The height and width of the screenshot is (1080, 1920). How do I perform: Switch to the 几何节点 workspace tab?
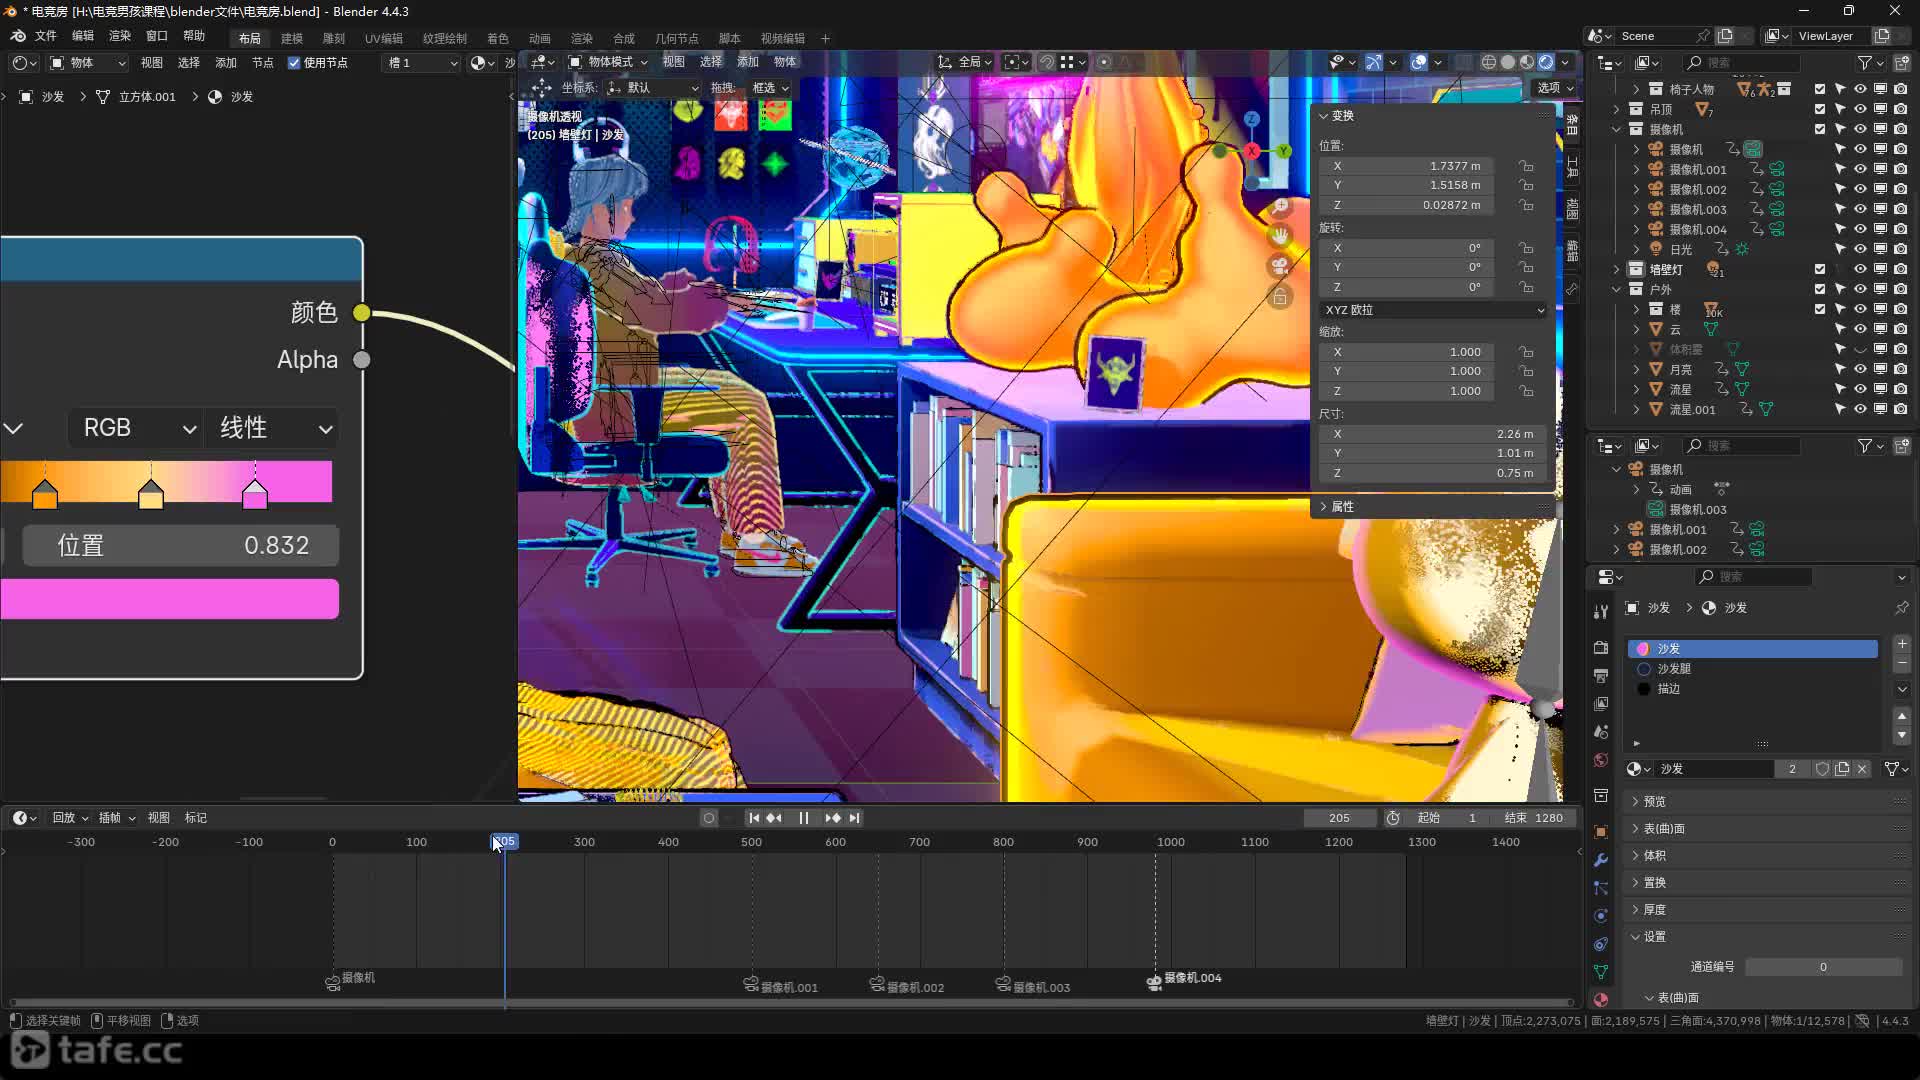676,38
